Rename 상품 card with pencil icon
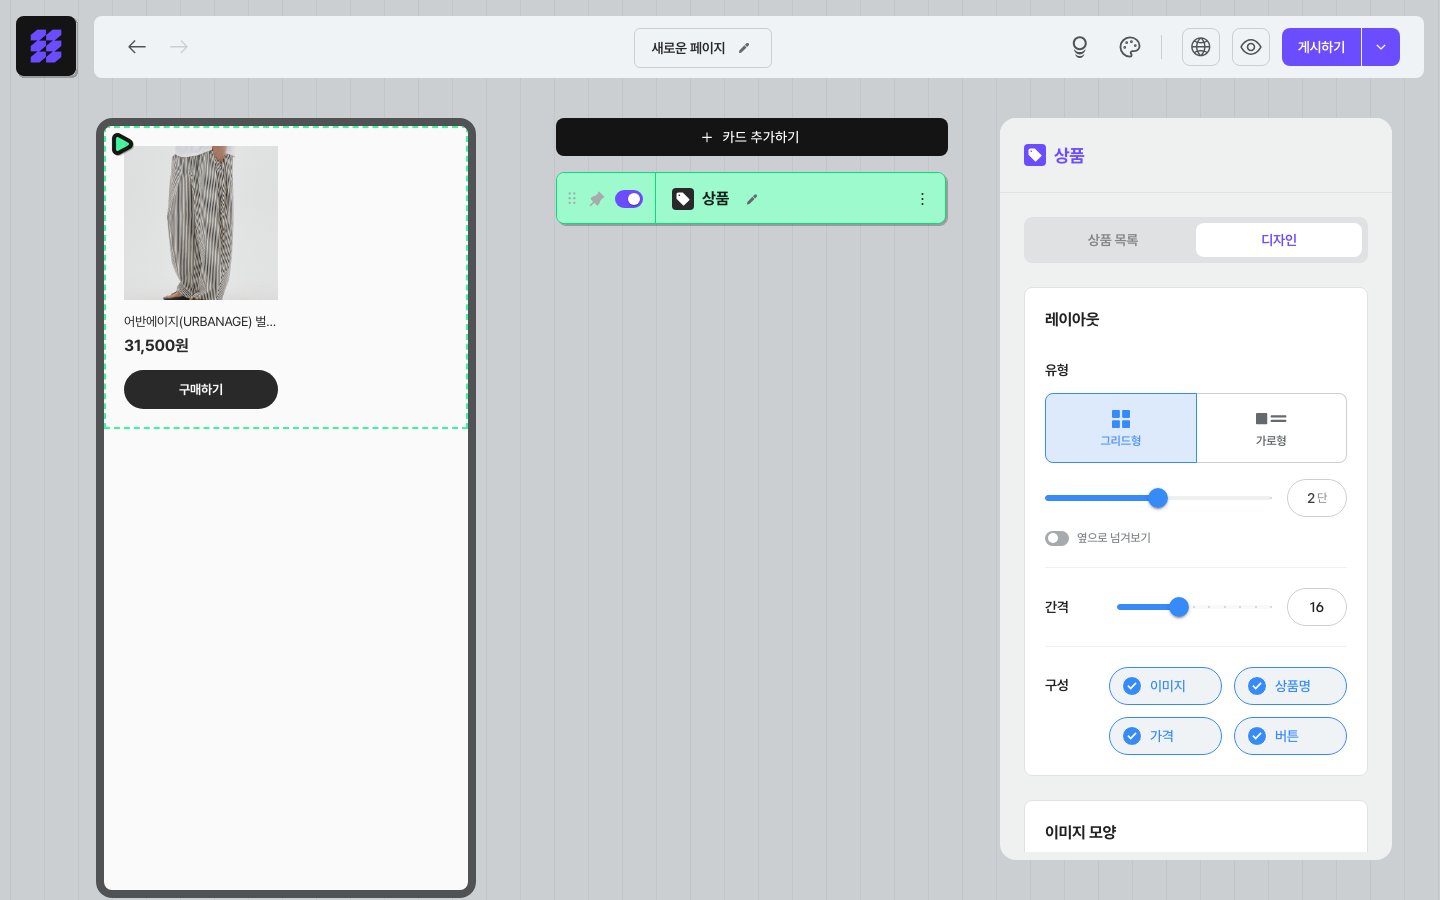Screen dimensions: 1440x900 tap(752, 199)
